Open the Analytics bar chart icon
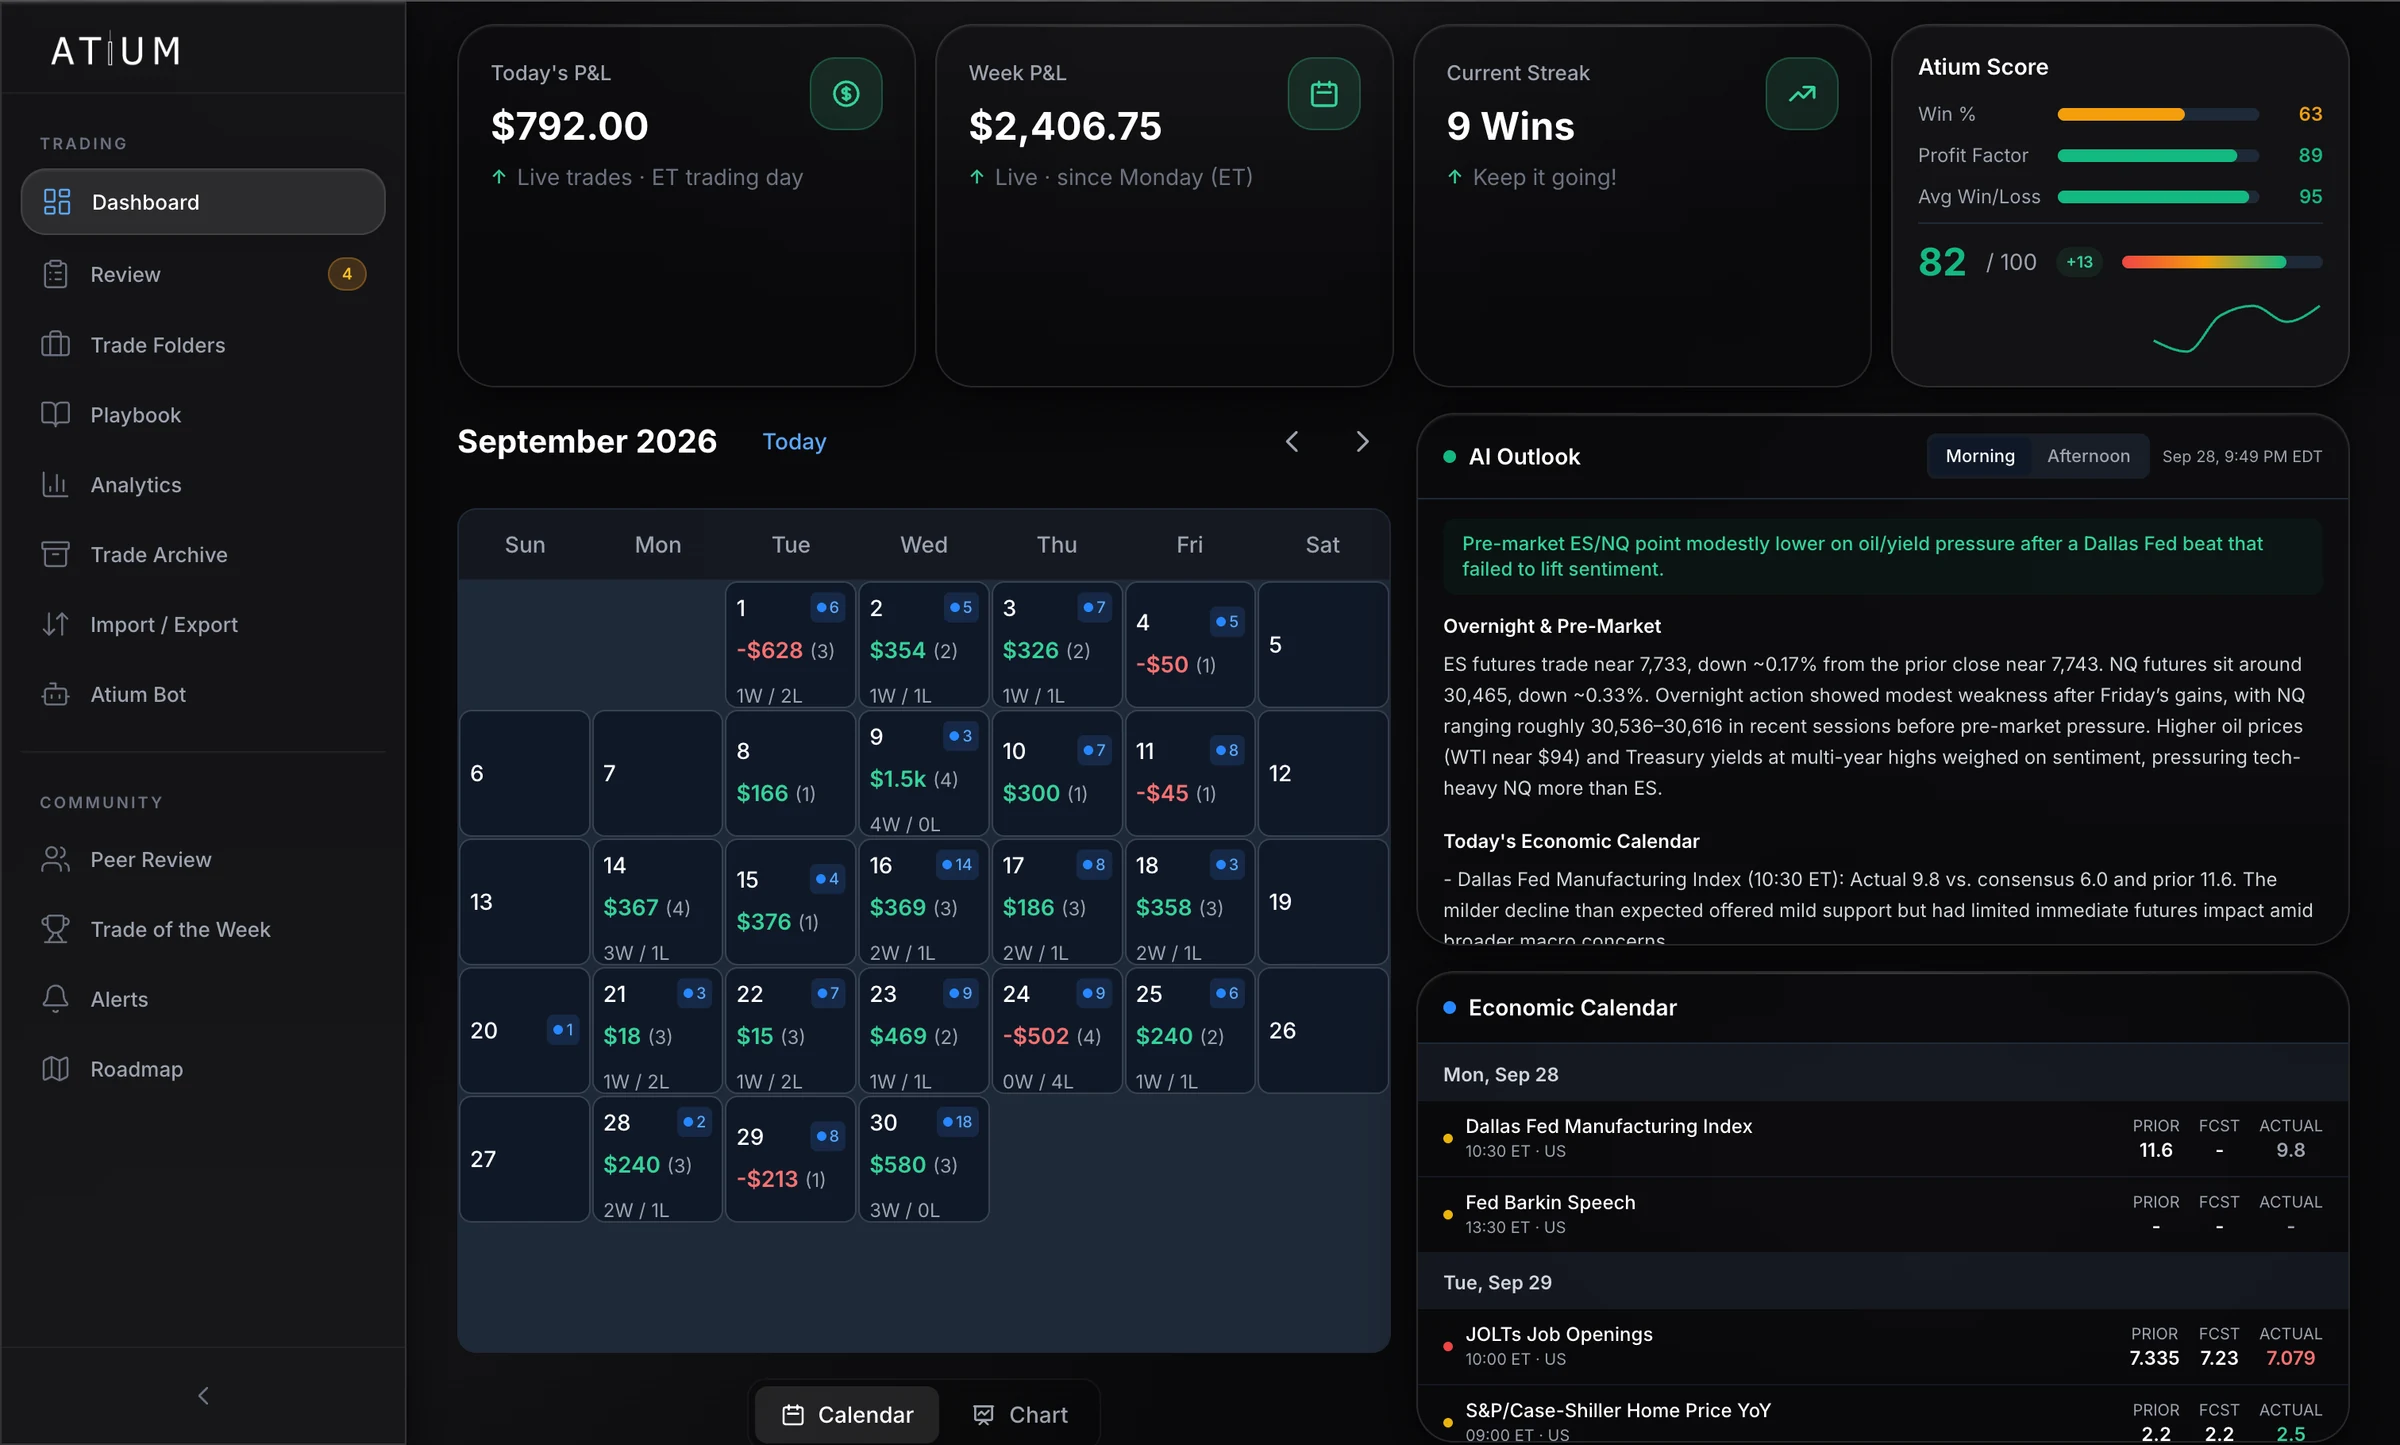Screen dimensions: 2400x1445 pos(56,484)
